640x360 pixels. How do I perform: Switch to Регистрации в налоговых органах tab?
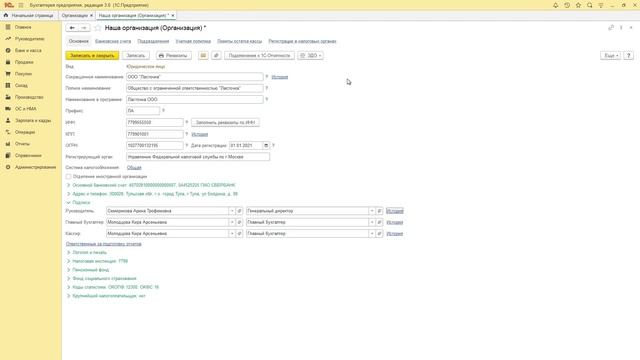[302, 41]
